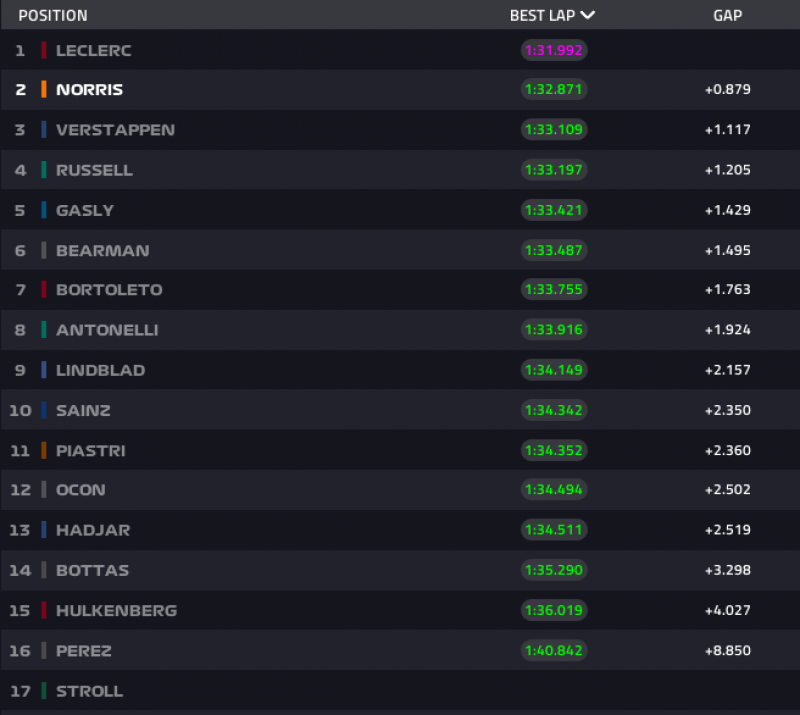Select the Norris driver name
800x715 pixels.
coord(90,90)
